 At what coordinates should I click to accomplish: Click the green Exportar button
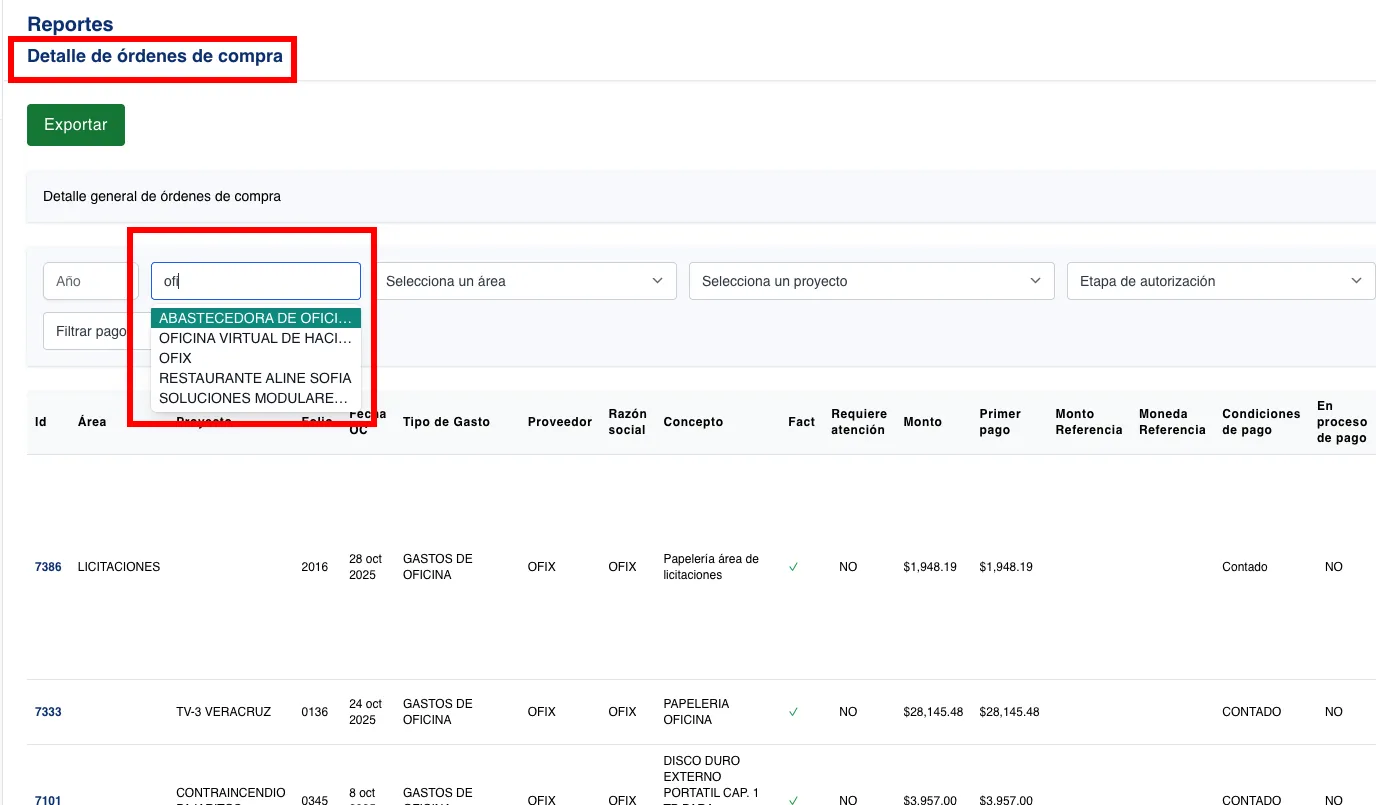[x=75, y=125]
